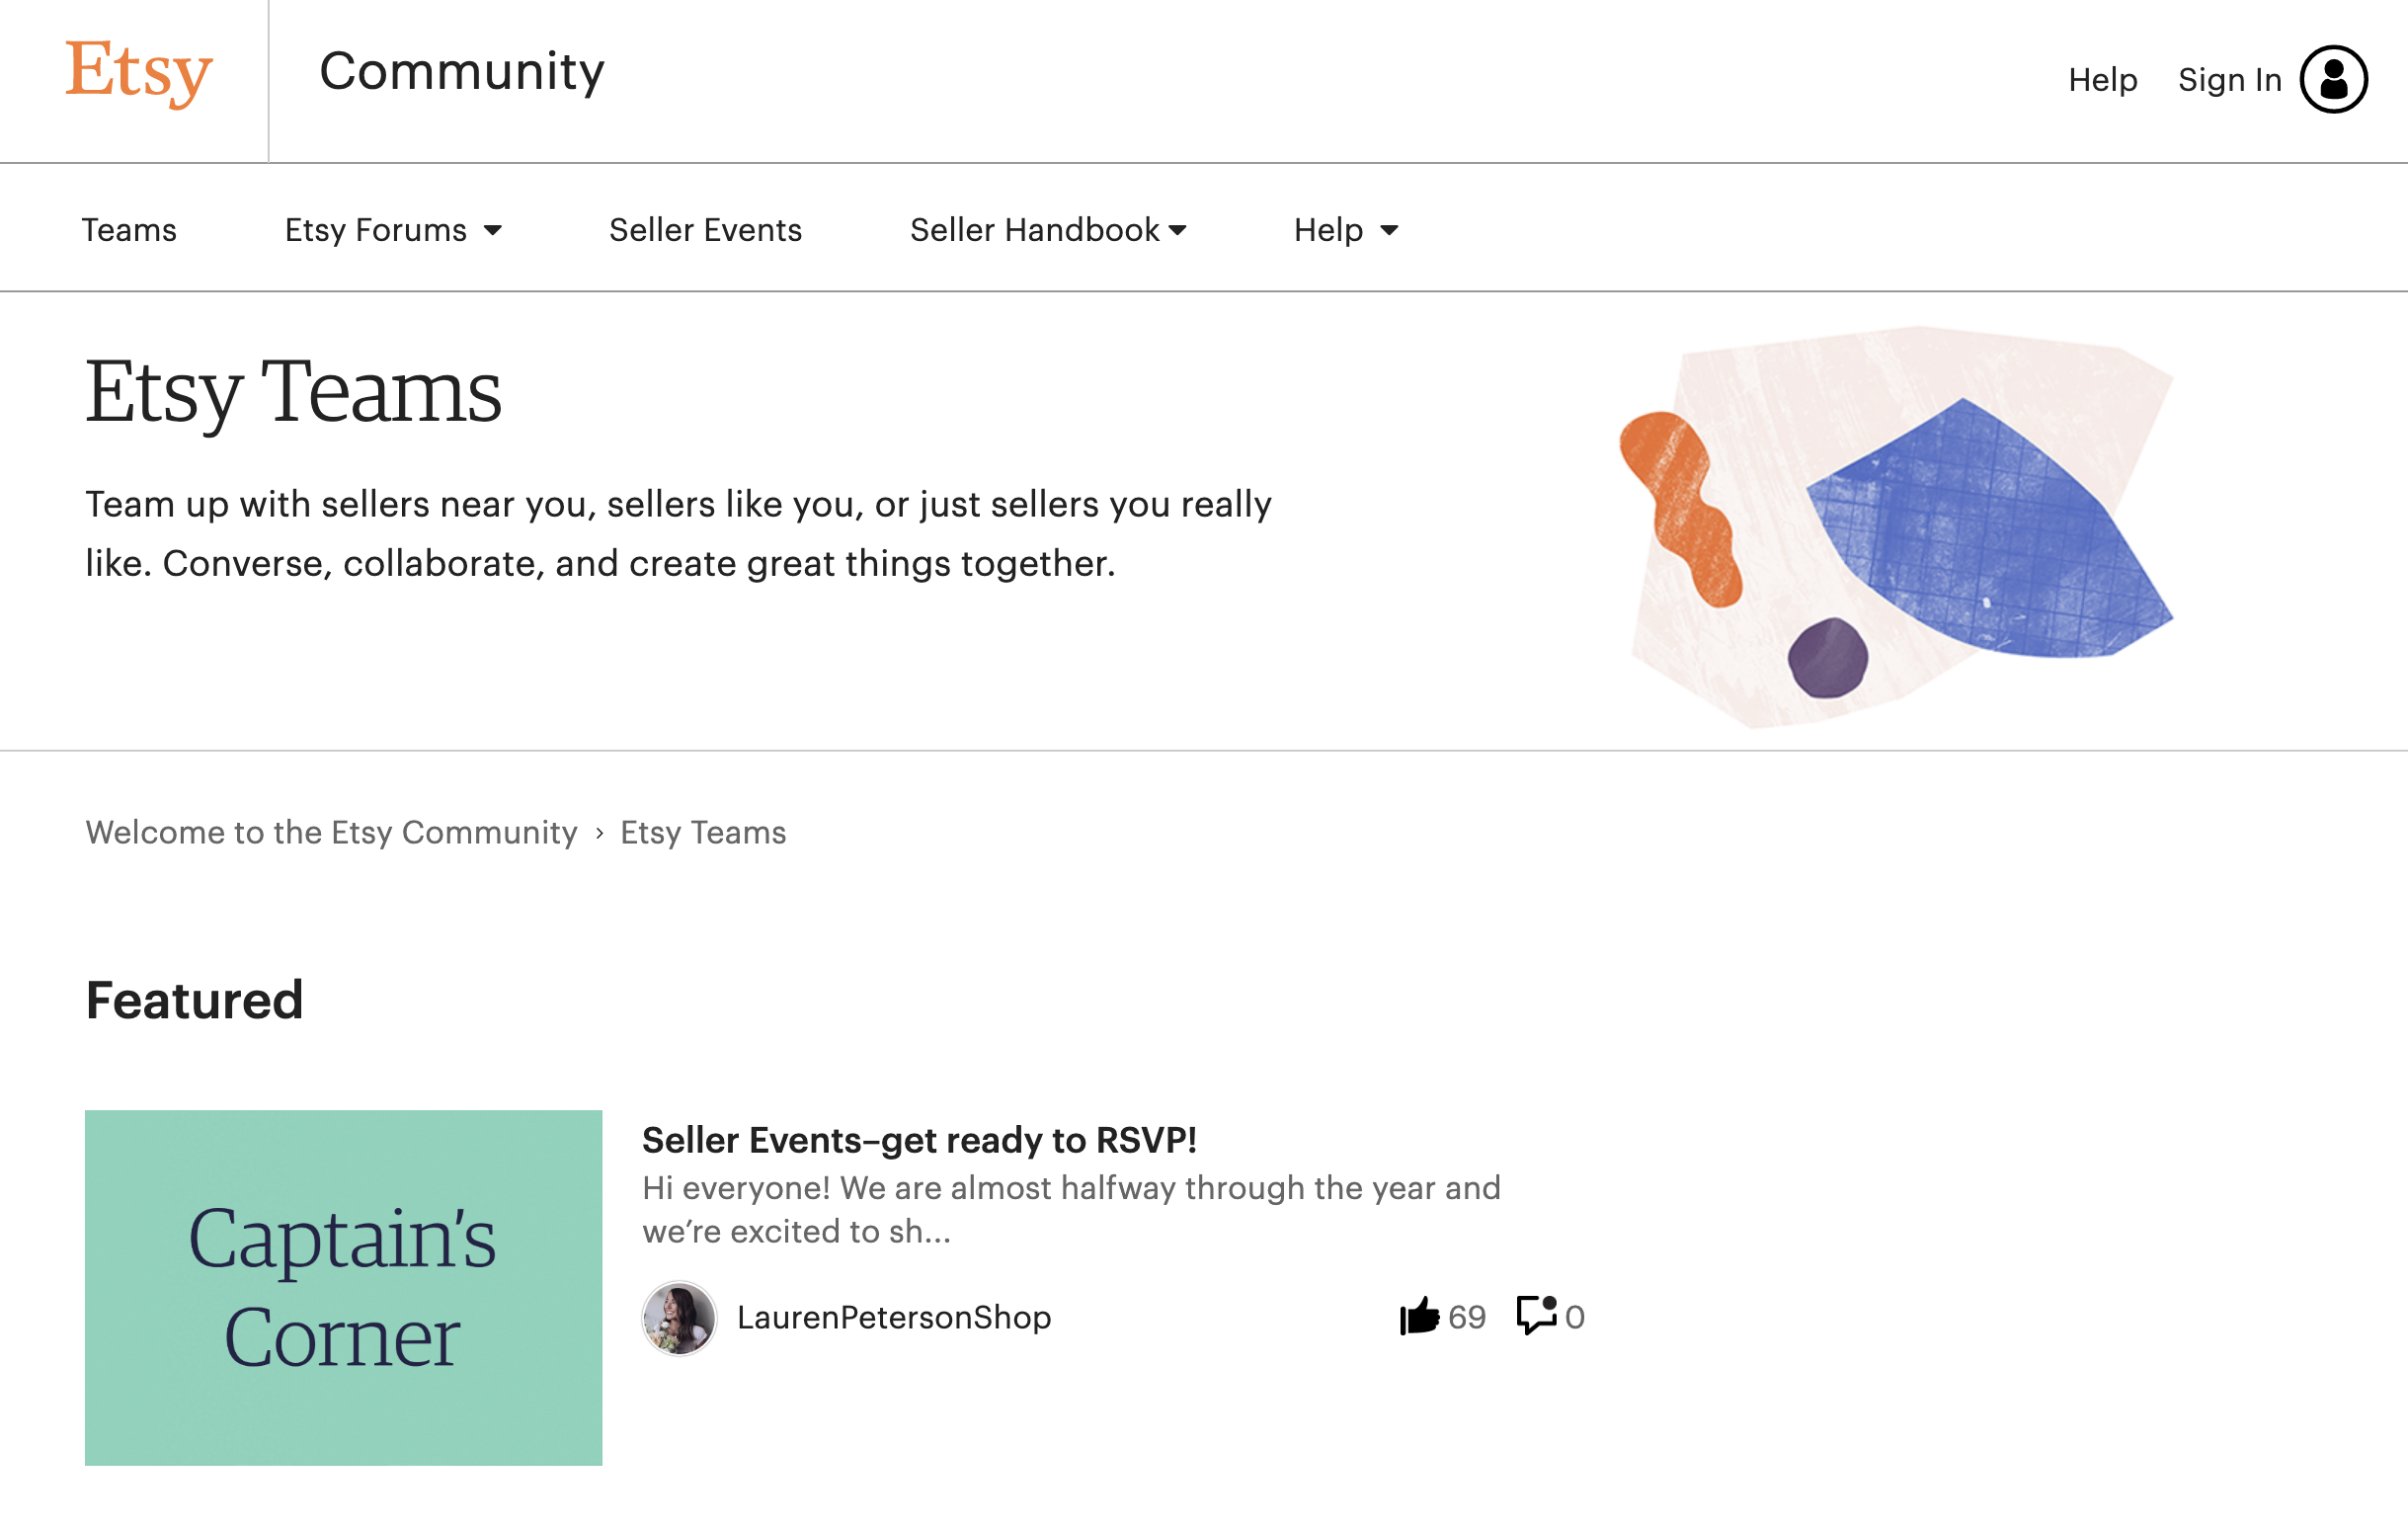Click the comment replies bubble icon
The image size is (2408, 1527).
pyautogui.click(x=1537, y=1315)
